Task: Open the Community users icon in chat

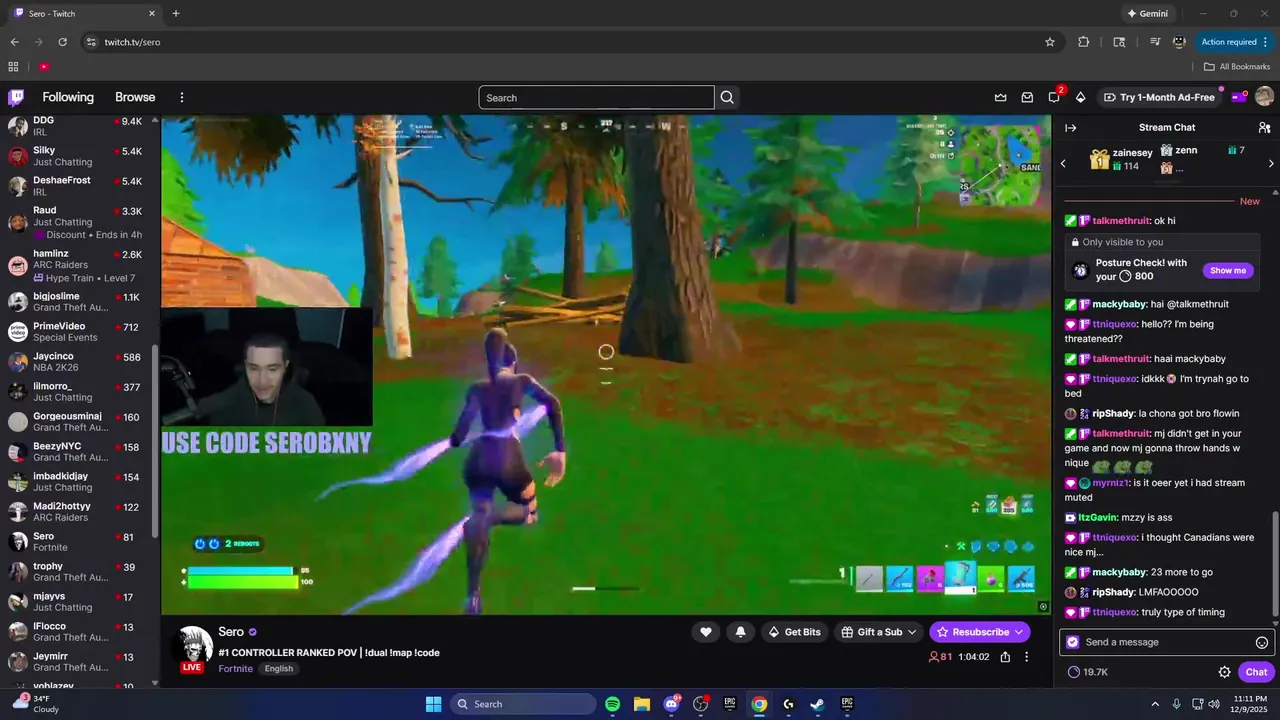Action: 1264,127
